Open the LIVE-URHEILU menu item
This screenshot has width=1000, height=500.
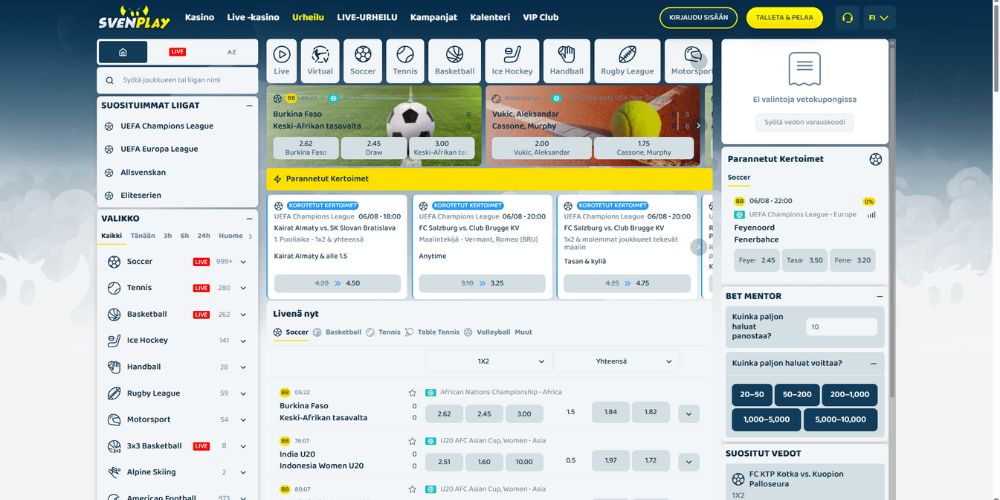[x=367, y=17]
